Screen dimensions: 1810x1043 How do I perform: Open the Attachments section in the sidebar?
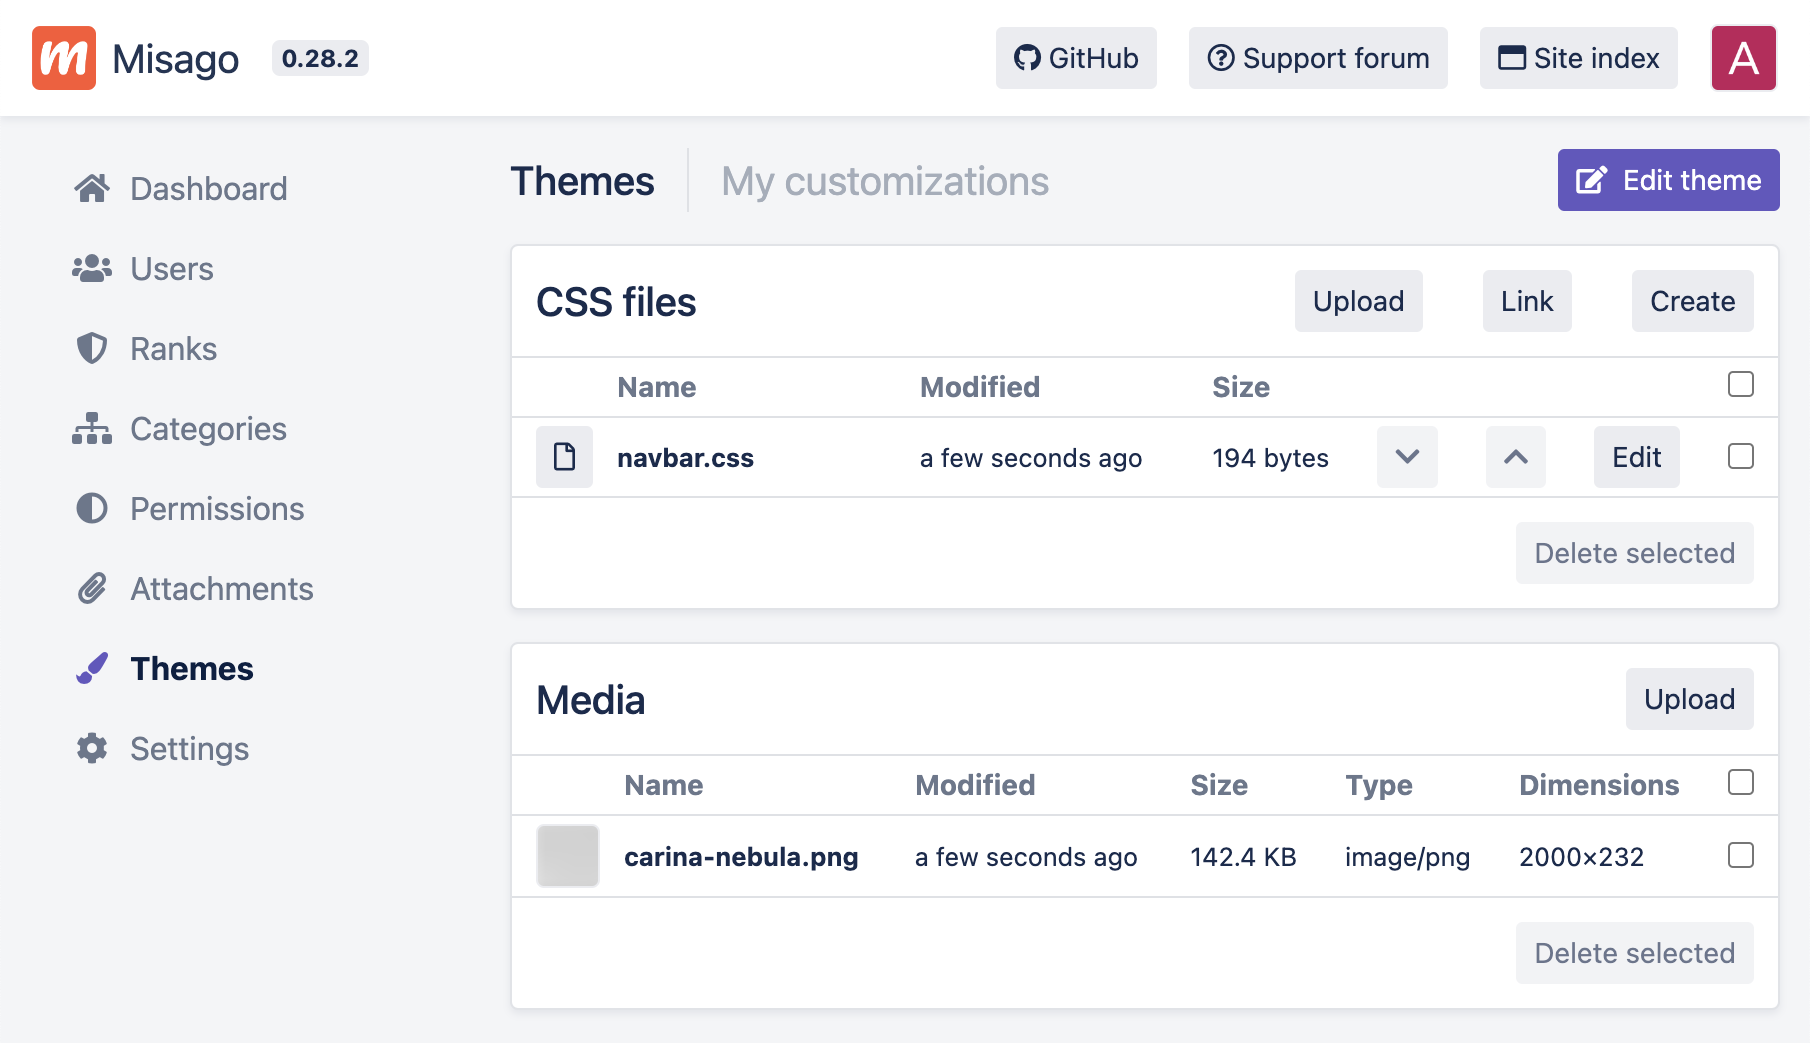click(221, 588)
